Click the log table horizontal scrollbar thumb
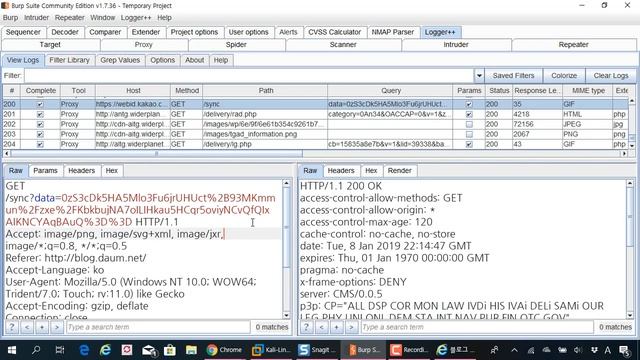640x360 pixels. (x=156, y=154)
